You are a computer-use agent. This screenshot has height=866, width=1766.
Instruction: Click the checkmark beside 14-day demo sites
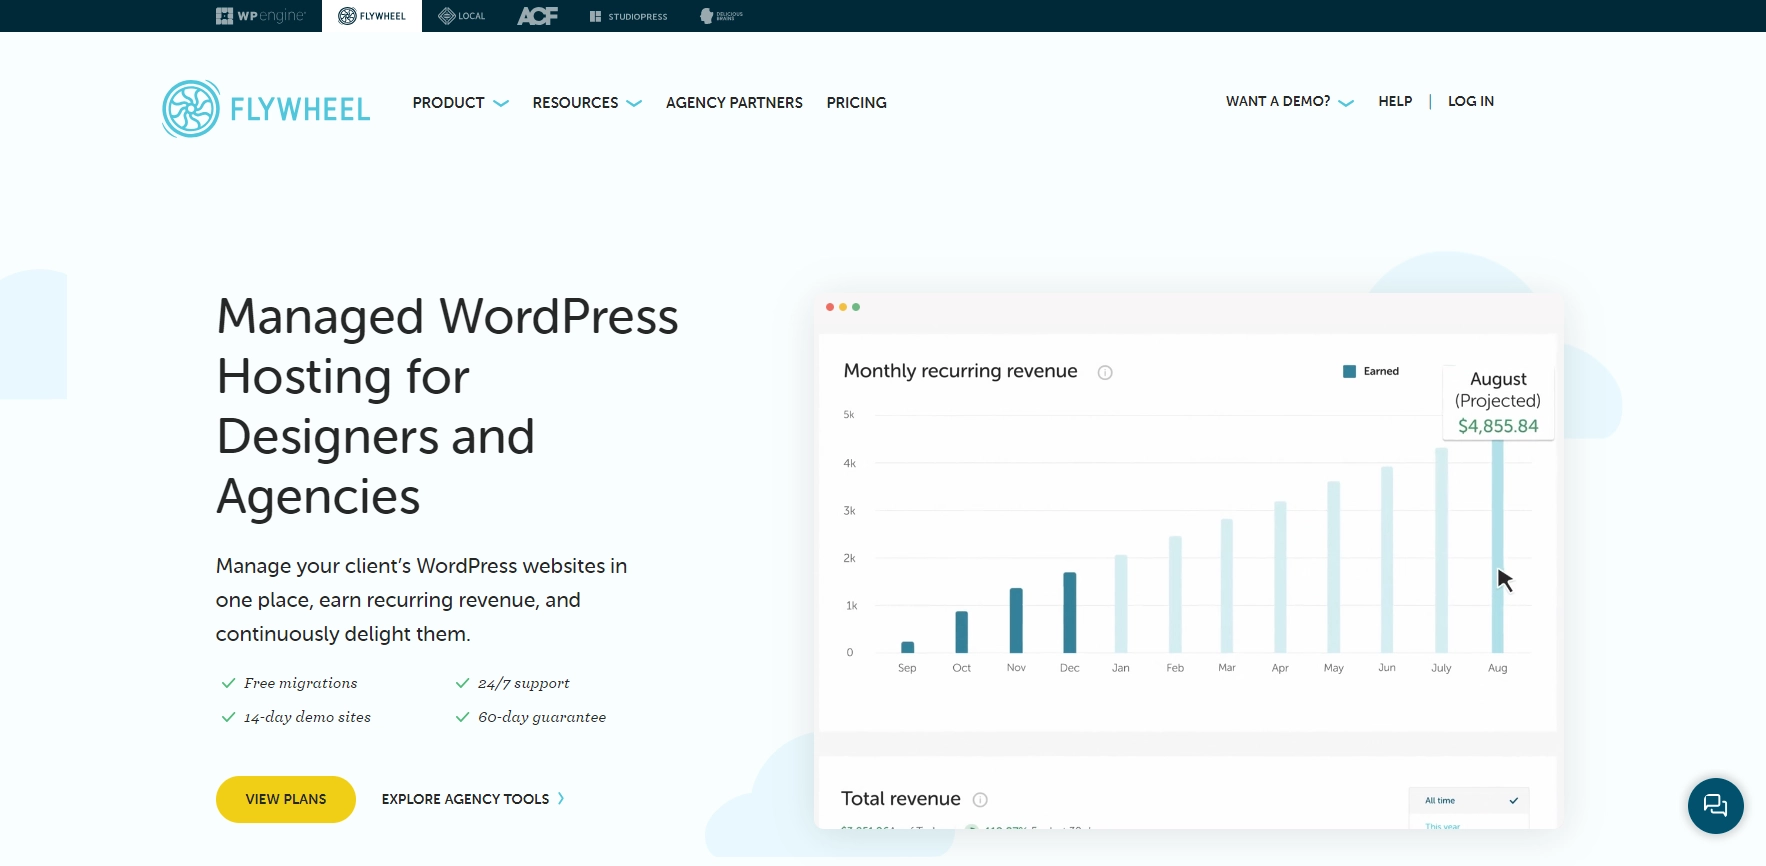228,717
